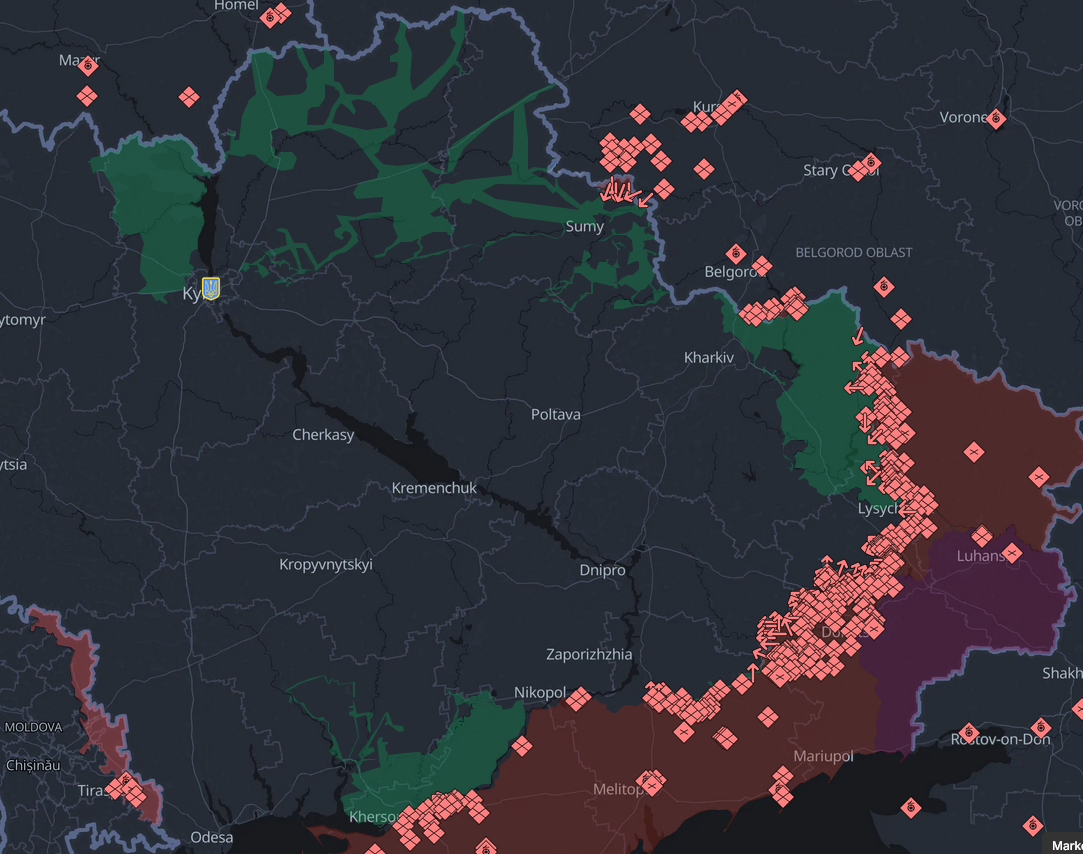Click the Zaporizhzhia city label
The image size is (1083, 854).
pyautogui.click(x=588, y=654)
